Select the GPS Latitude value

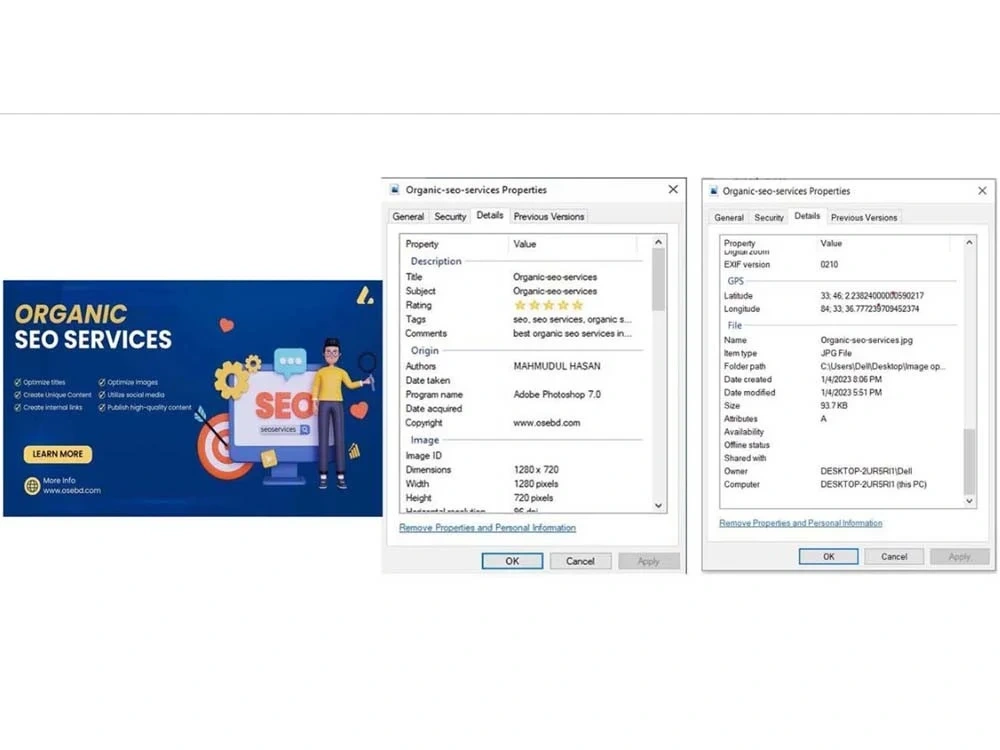click(x=872, y=295)
